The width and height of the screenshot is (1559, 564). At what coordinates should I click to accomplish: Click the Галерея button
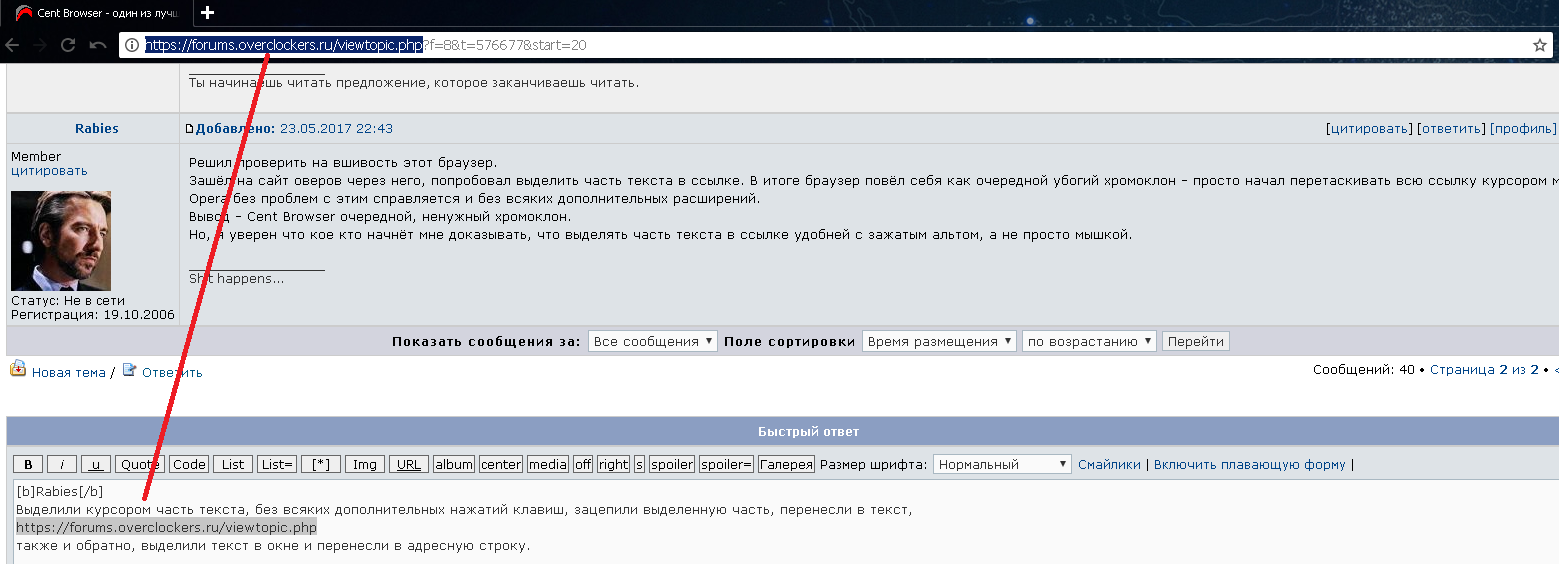click(787, 464)
